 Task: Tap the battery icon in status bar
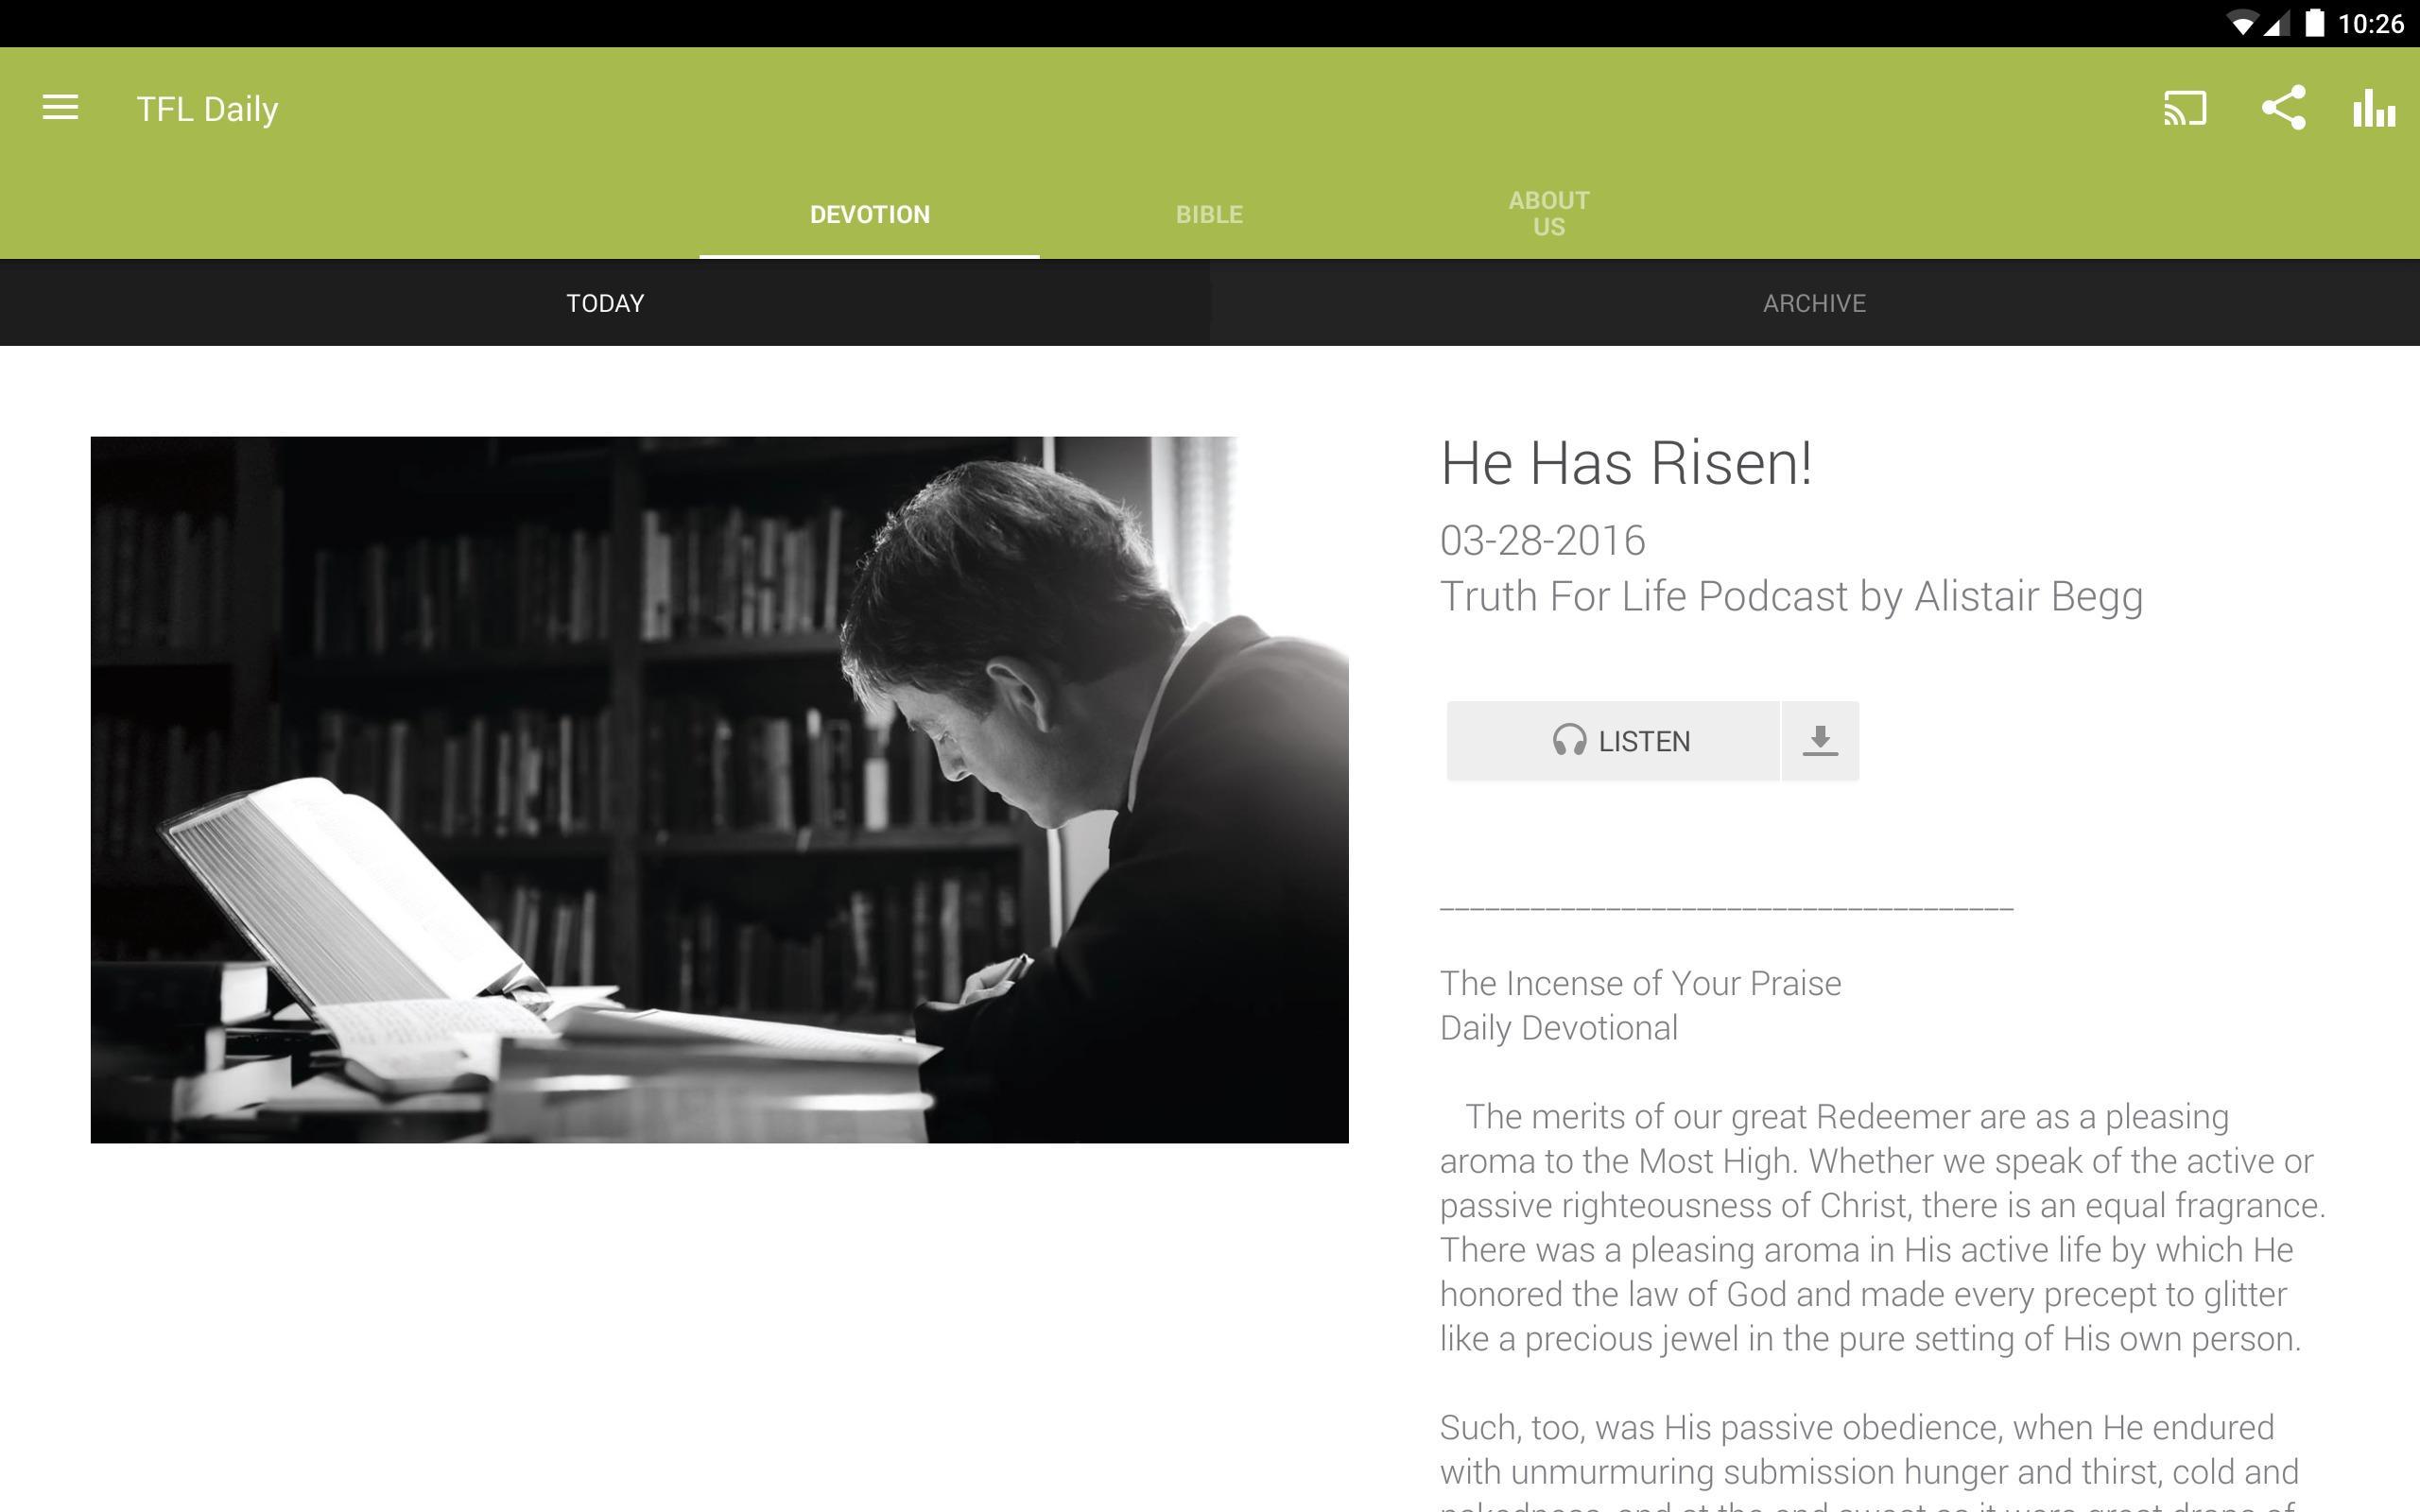tap(2315, 23)
